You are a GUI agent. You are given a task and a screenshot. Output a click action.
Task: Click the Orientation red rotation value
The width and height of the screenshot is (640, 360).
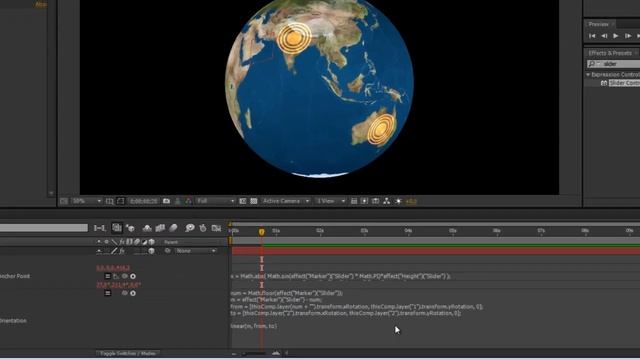(119, 284)
